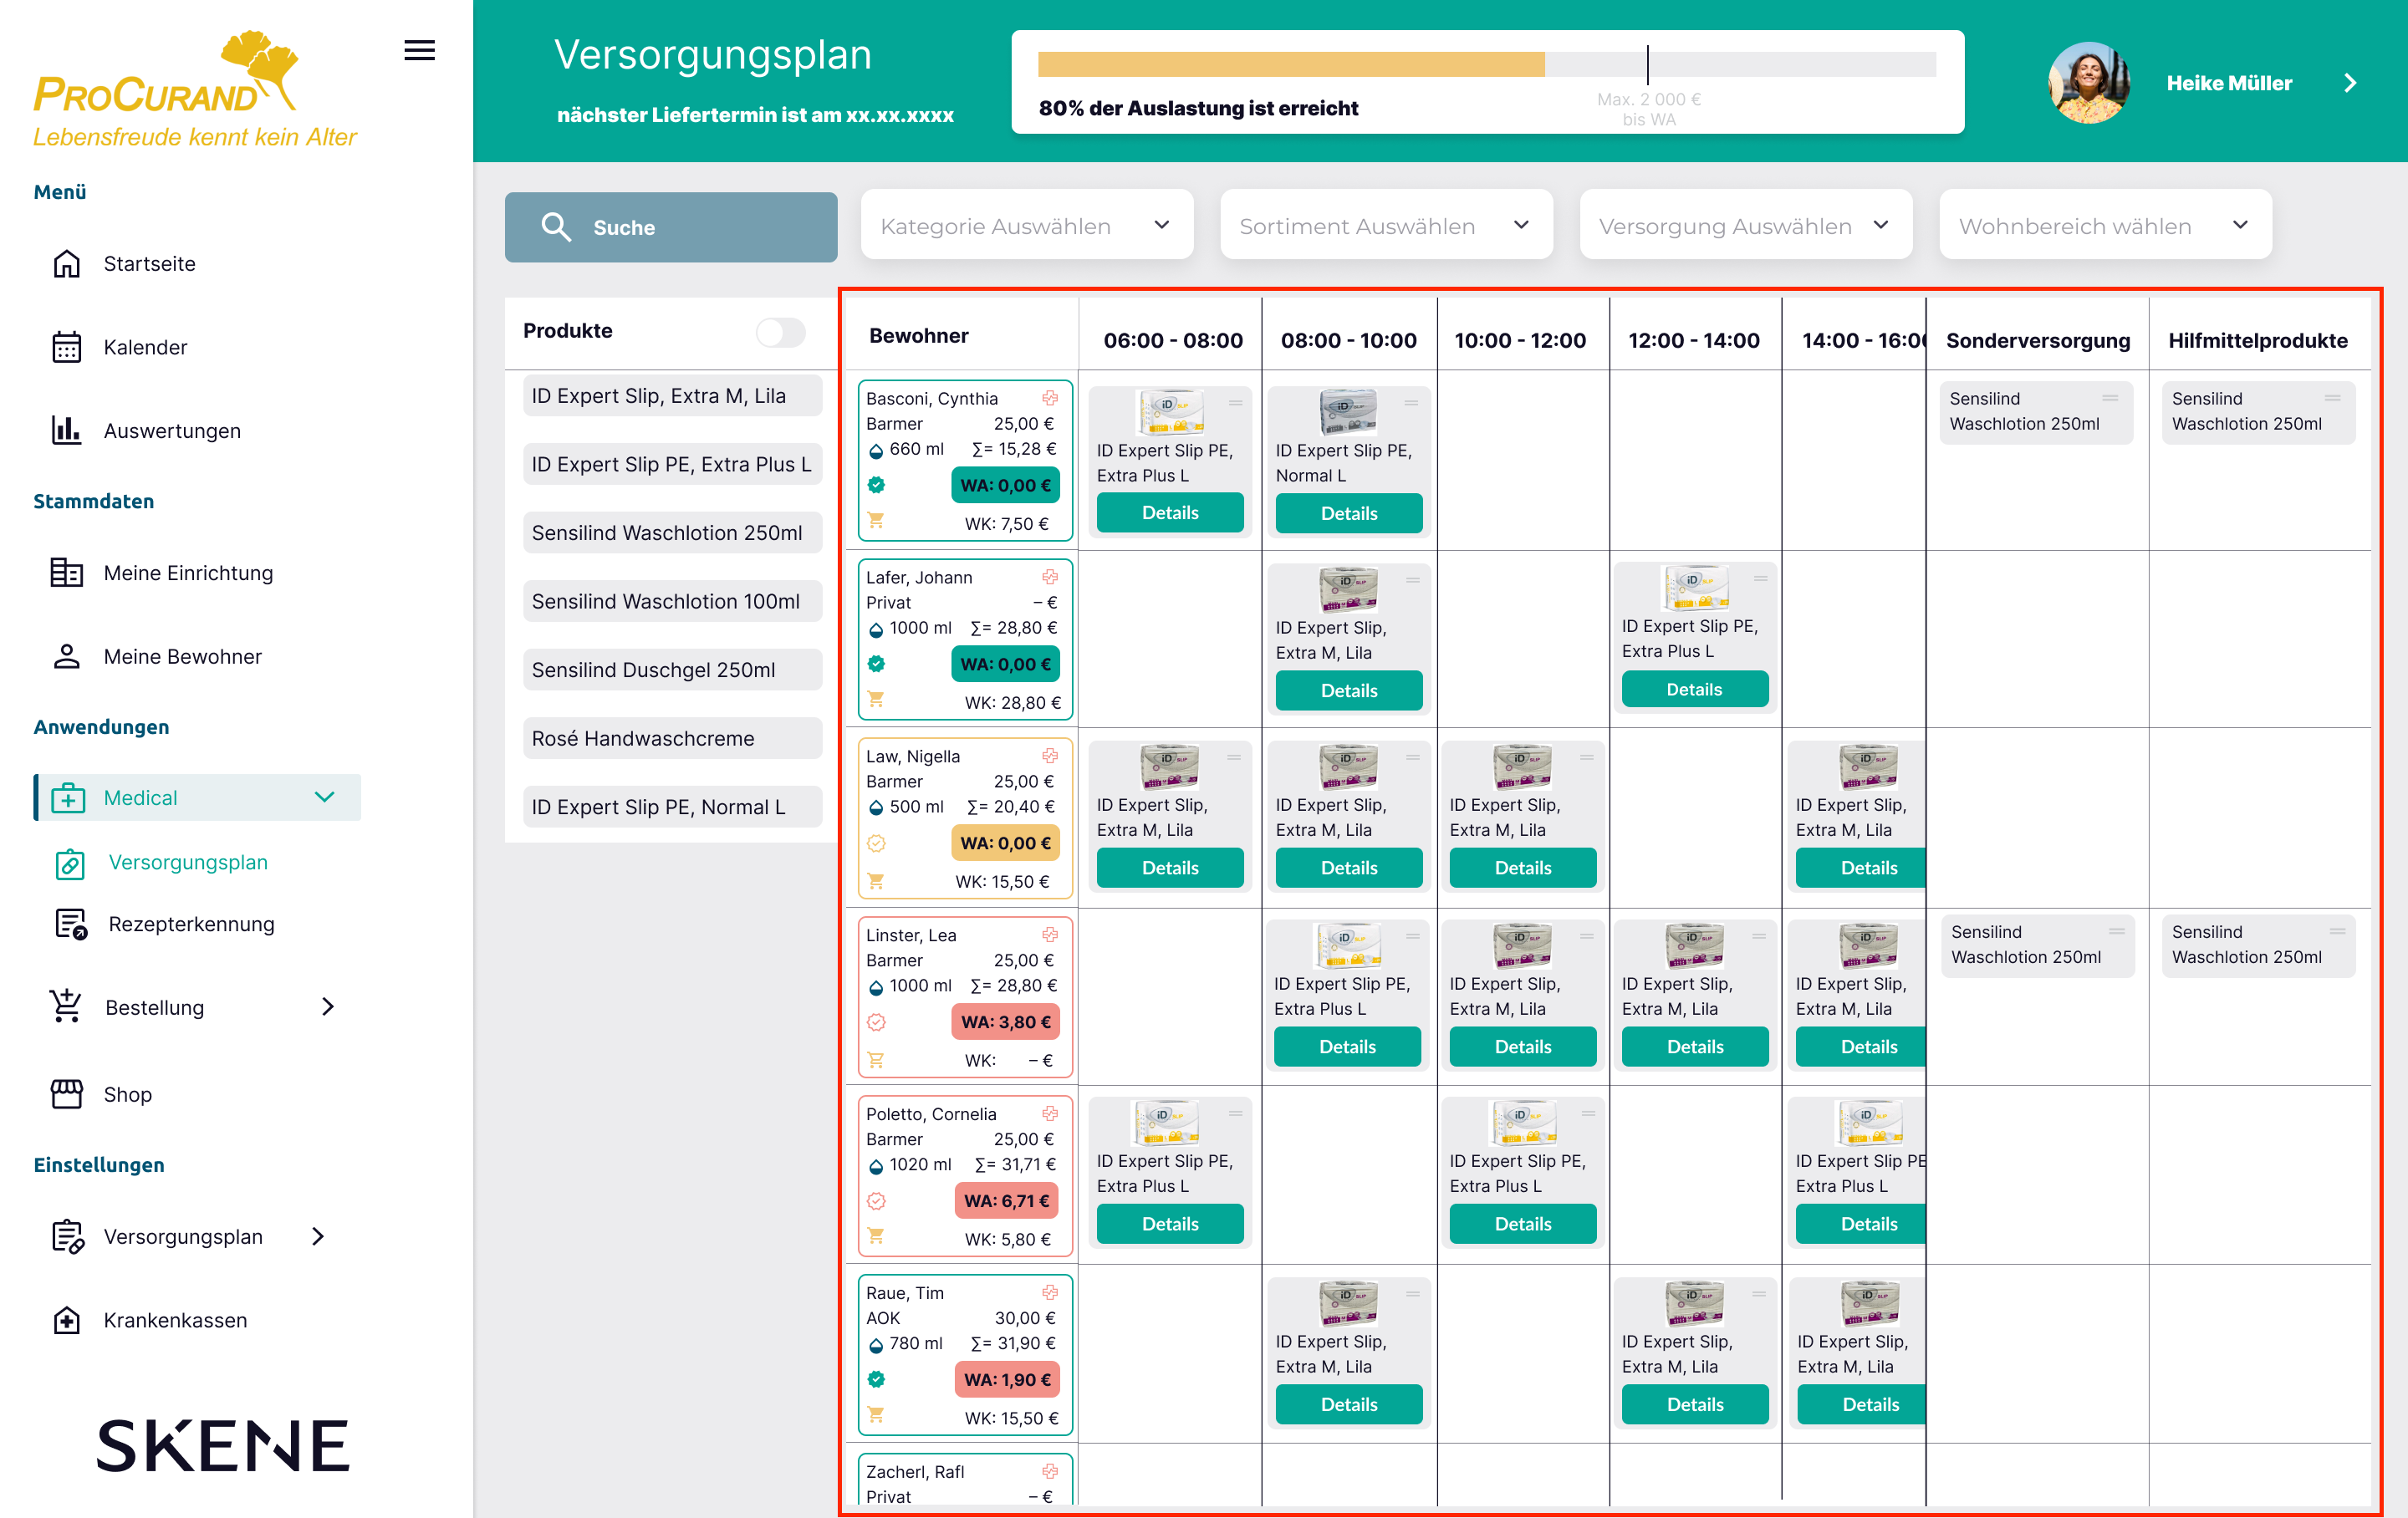Click the Krankenkassen icon under Einstellungen
The width and height of the screenshot is (2408, 1518).
click(x=65, y=1320)
